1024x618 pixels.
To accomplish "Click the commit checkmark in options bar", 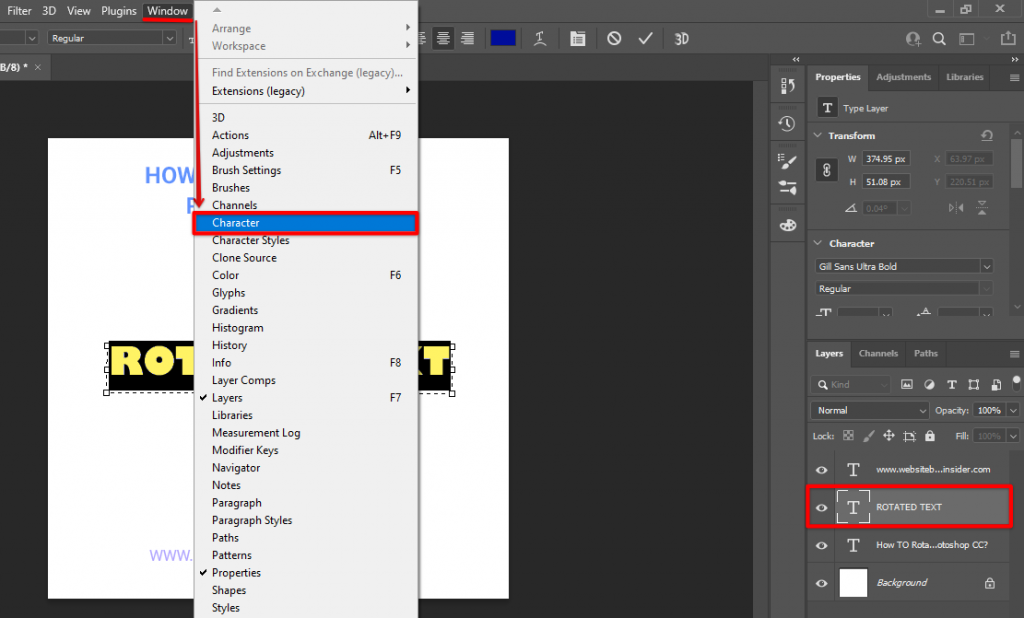I will tap(645, 38).
